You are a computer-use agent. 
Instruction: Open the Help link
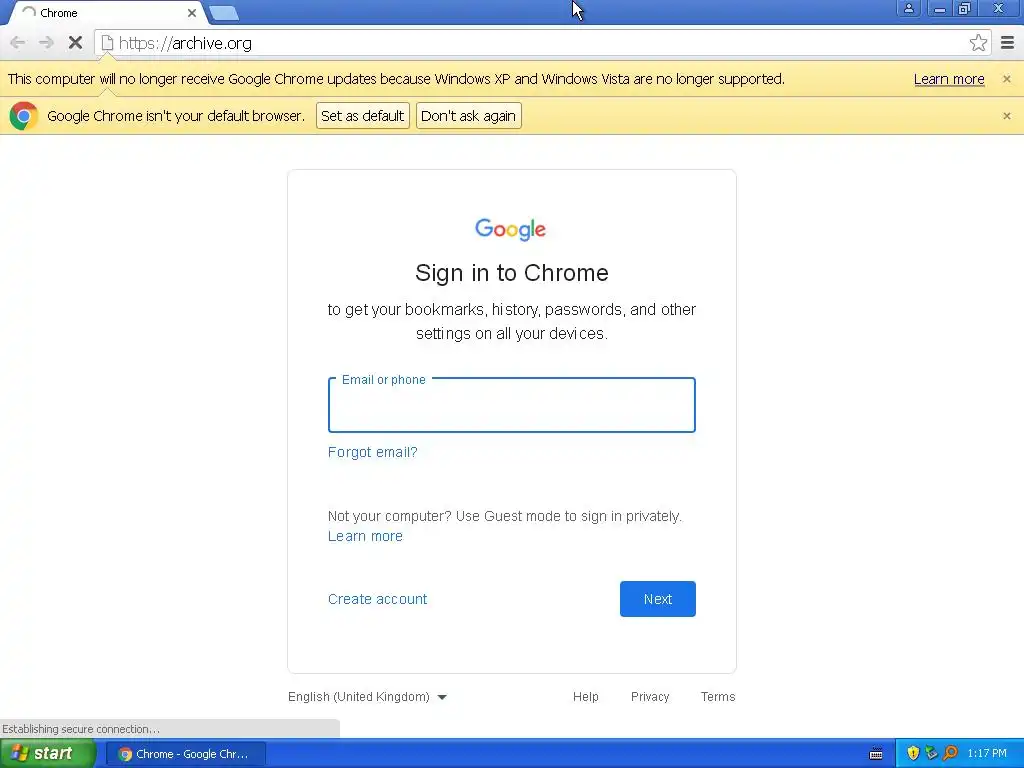click(585, 697)
